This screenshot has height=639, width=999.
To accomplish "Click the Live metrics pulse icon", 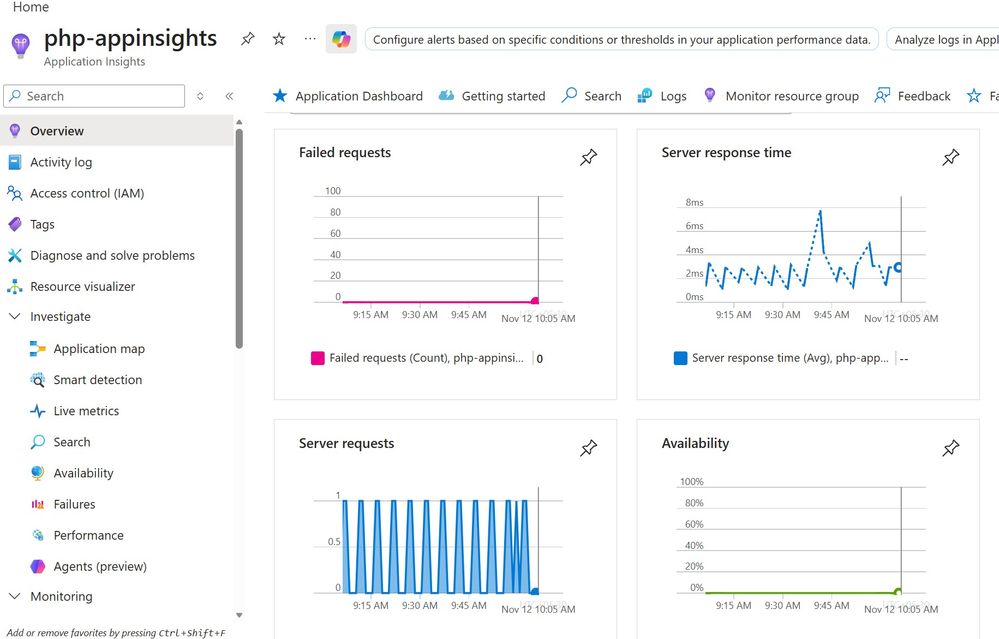I will [38, 411].
